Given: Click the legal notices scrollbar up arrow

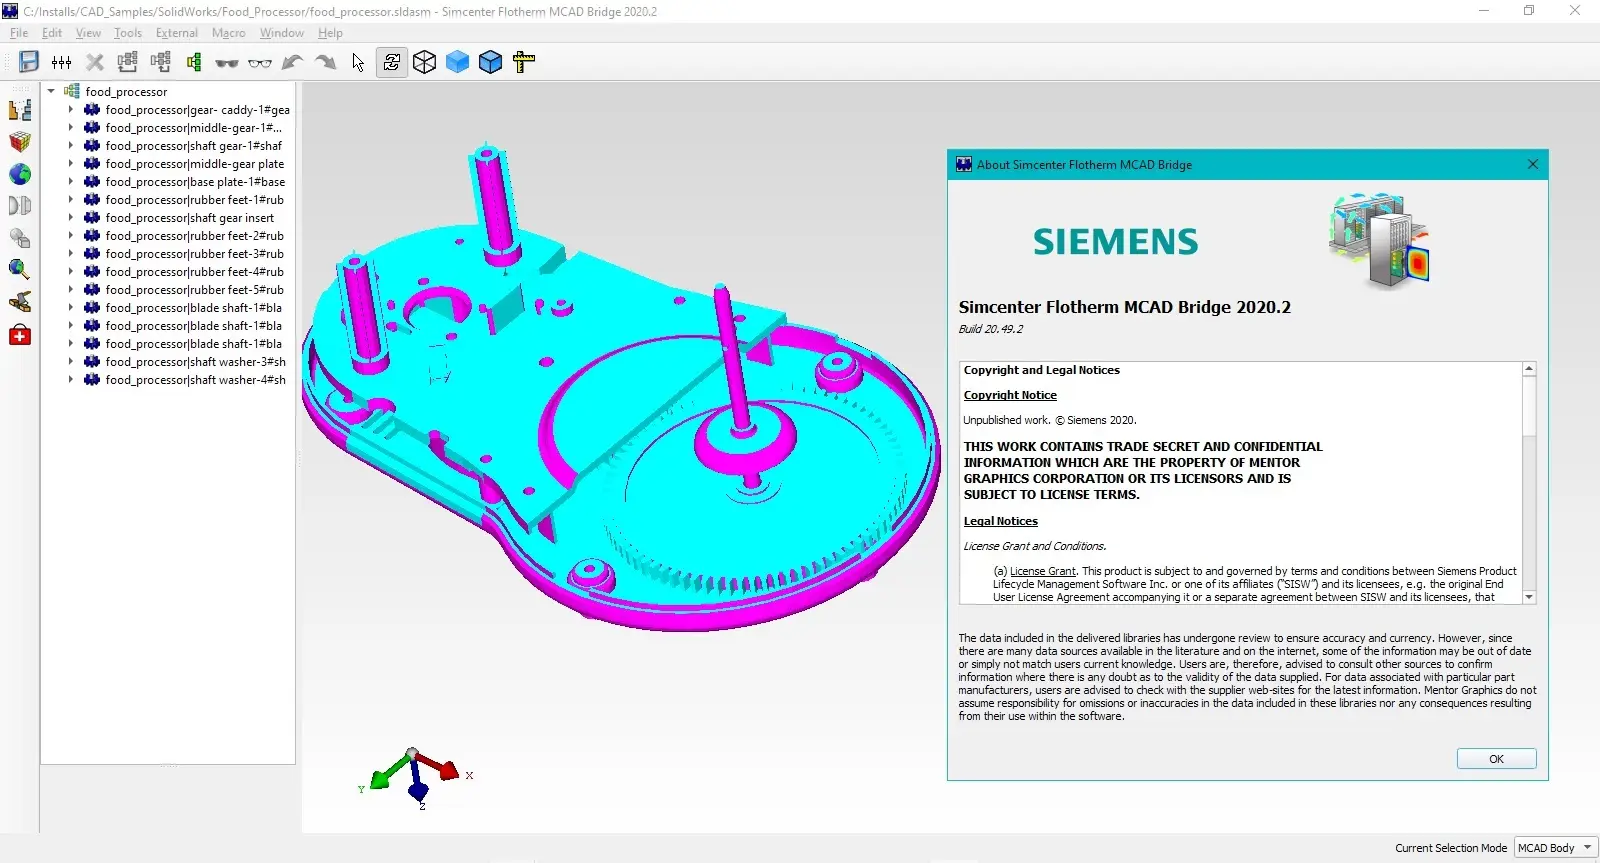Looking at the screenshot, I should [1529, 370].
